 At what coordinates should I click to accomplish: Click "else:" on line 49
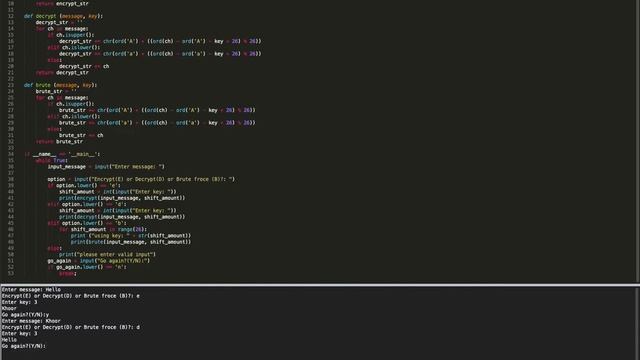(x=55, y=248)
